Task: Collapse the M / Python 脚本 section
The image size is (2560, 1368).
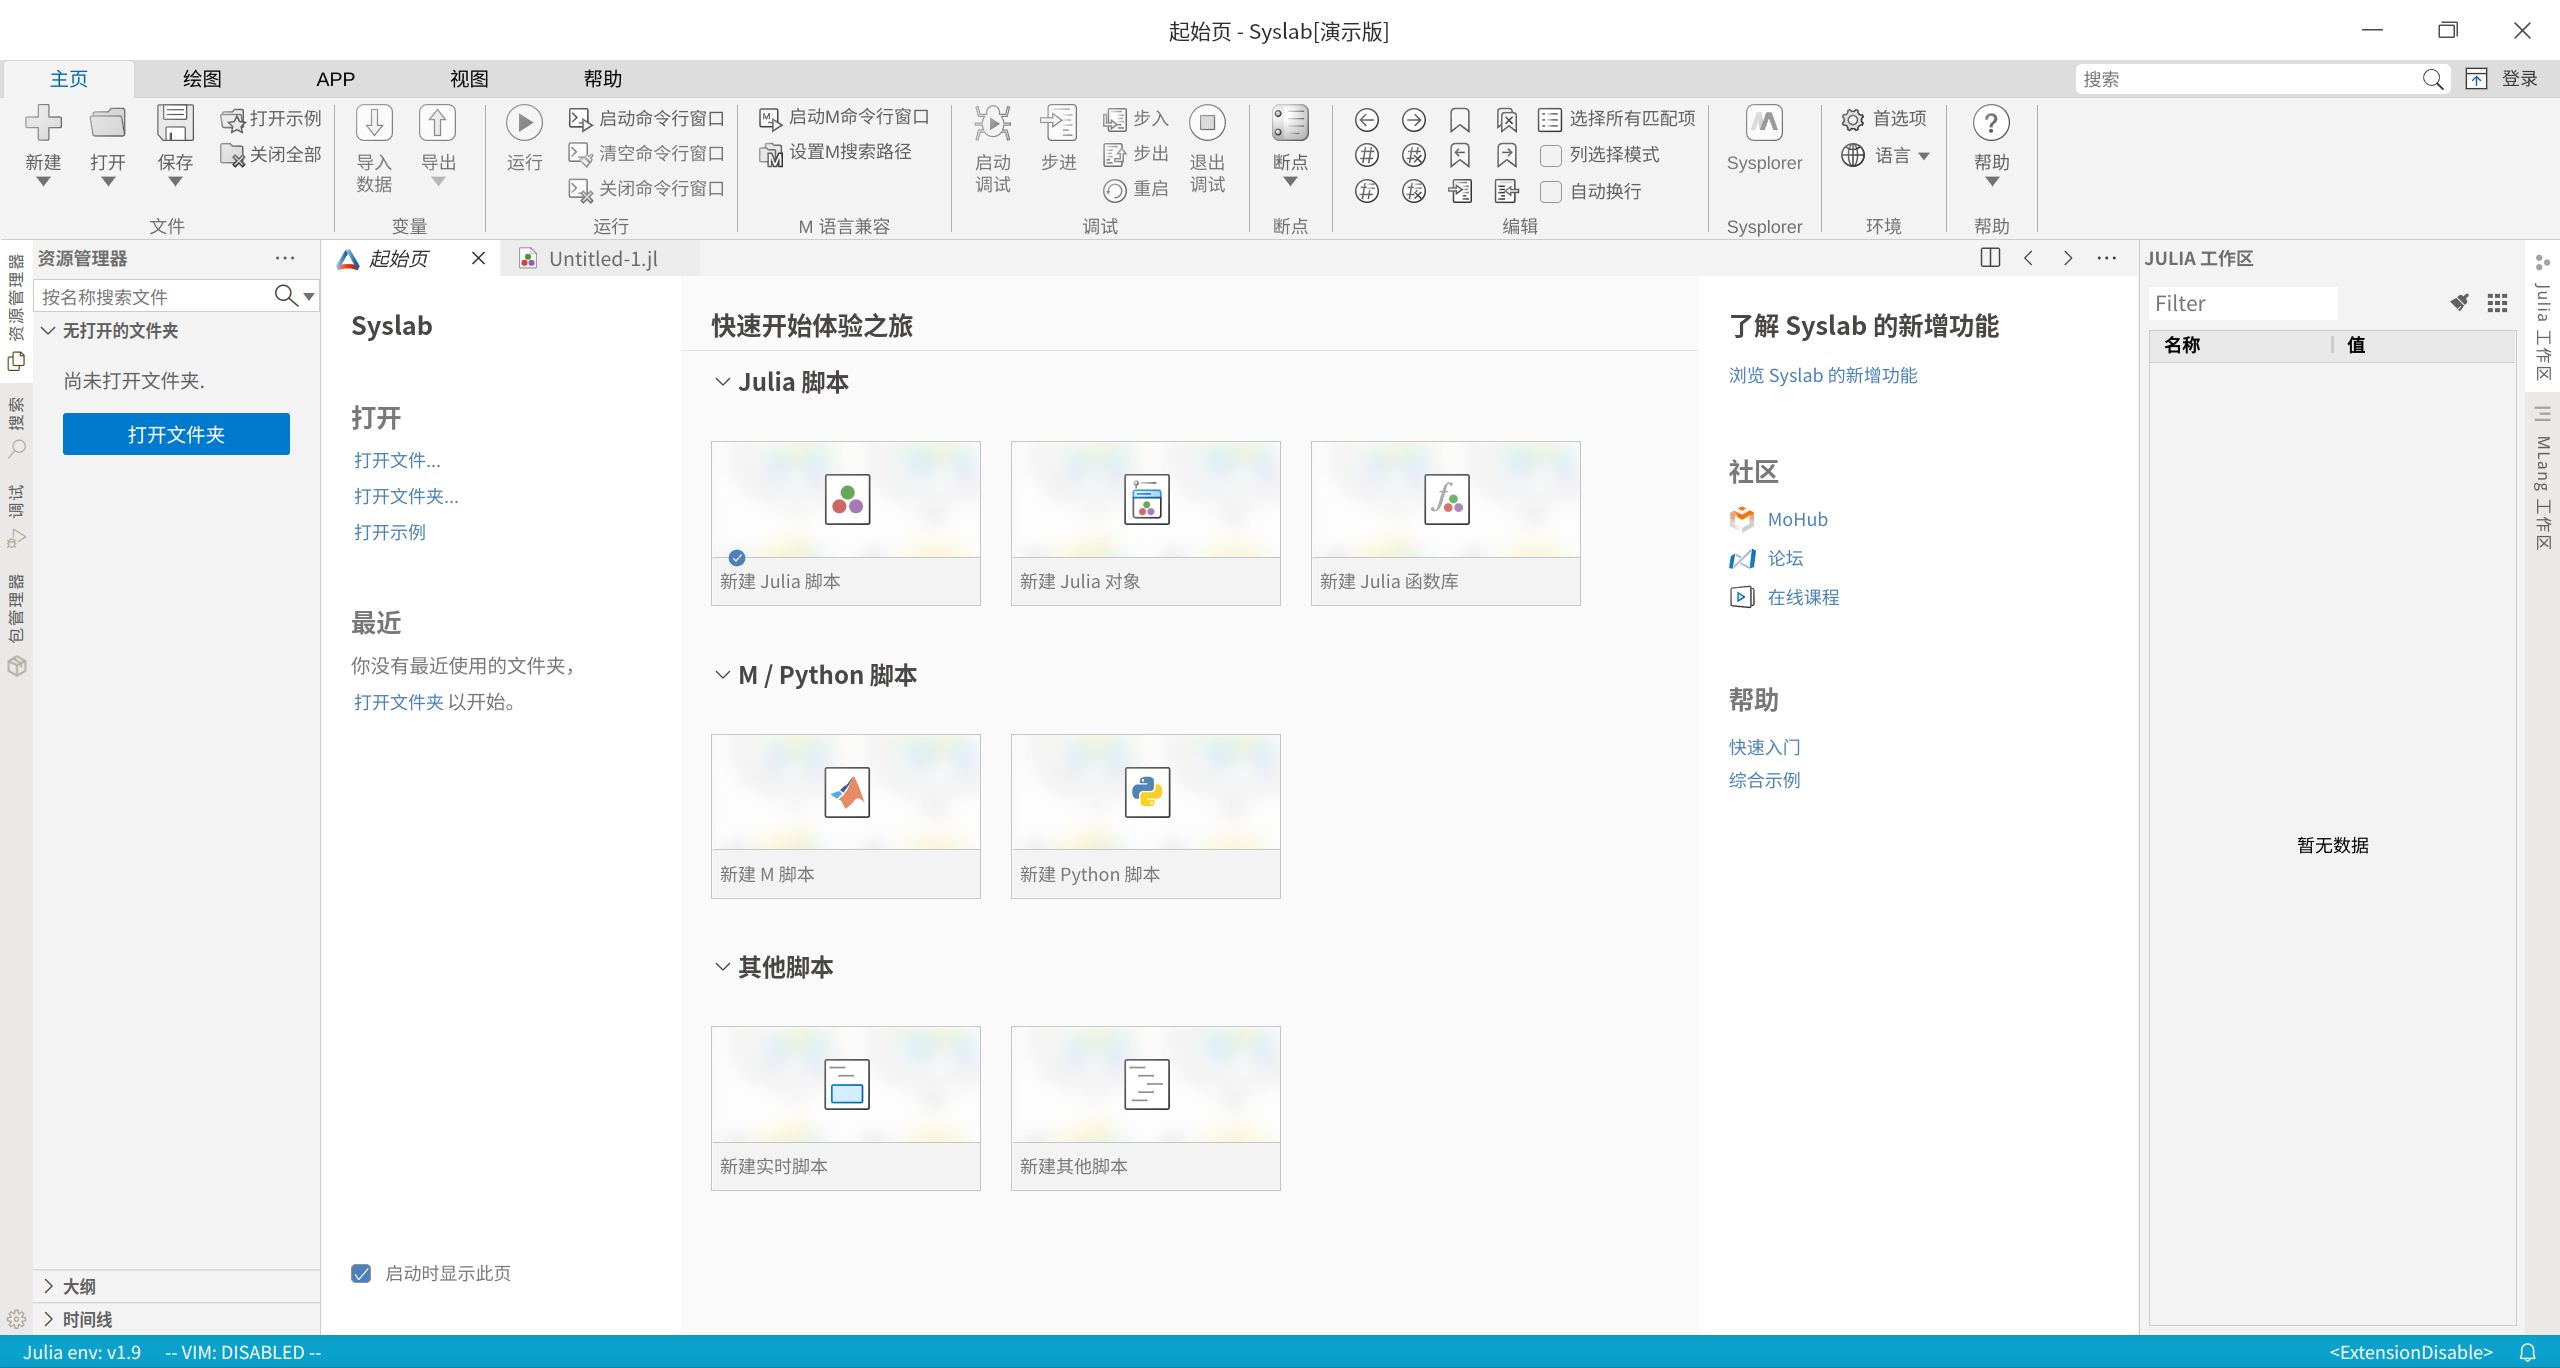Action: 722,675
